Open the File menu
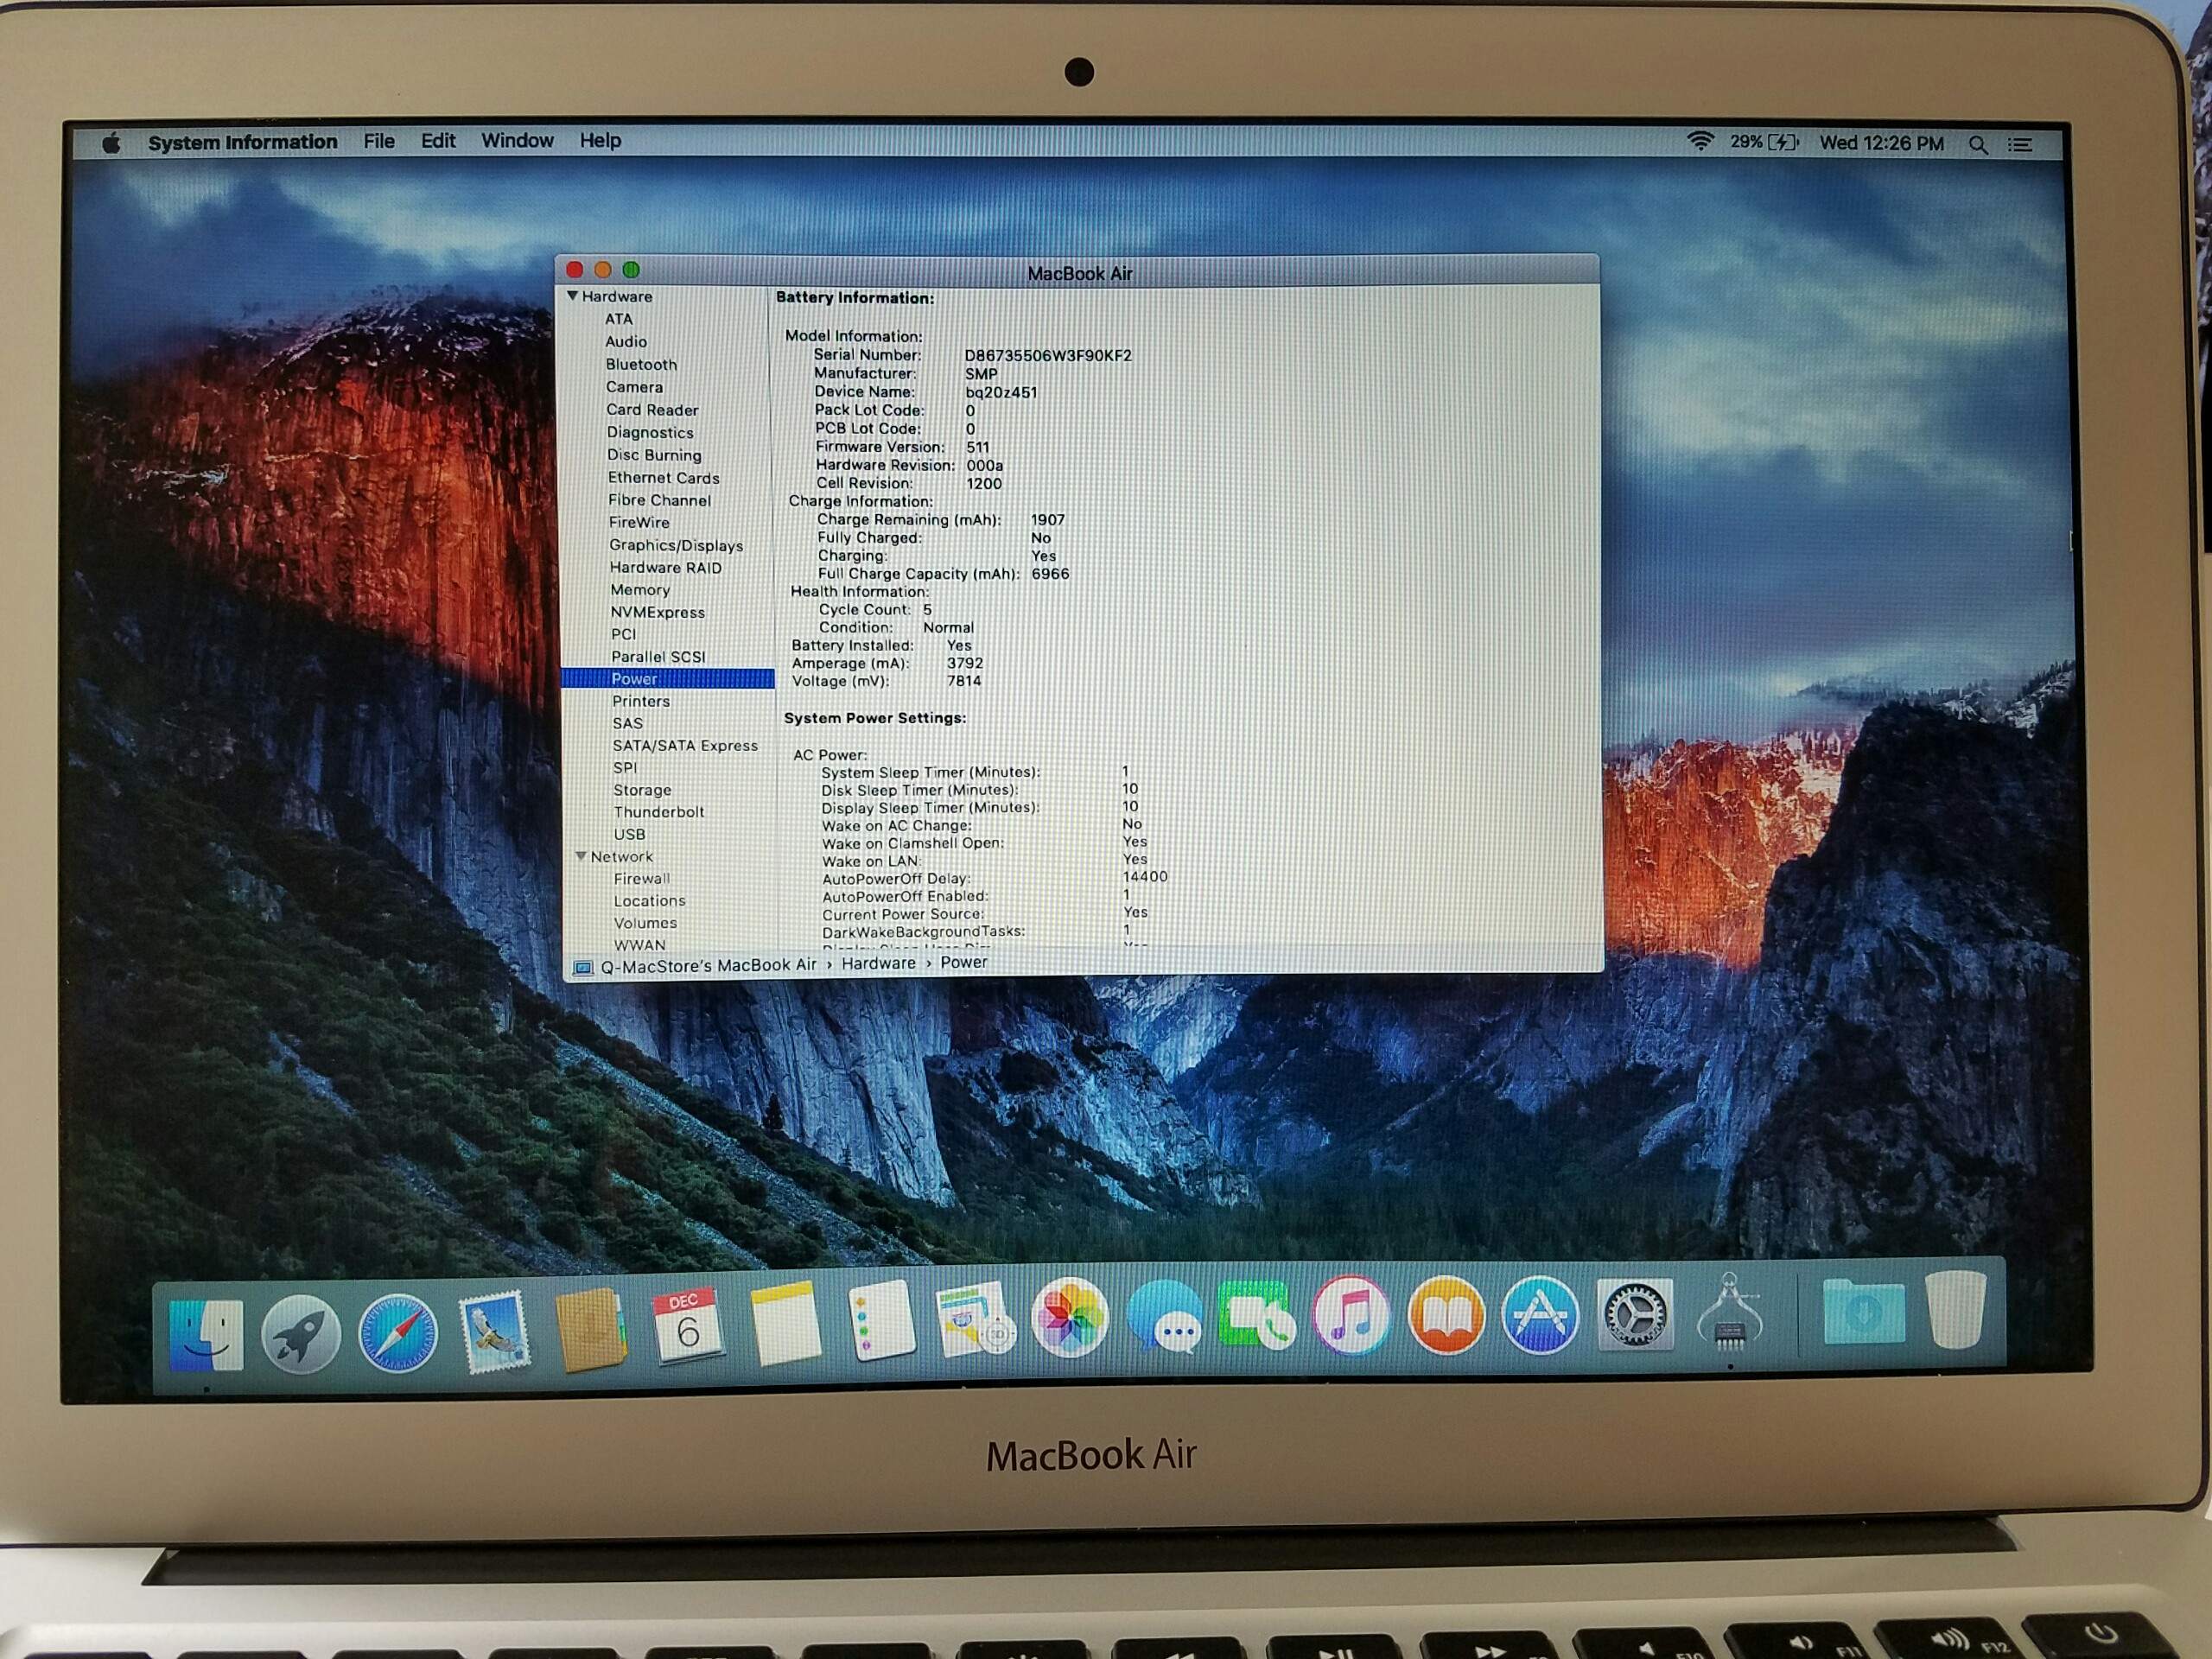 [x=379, y=141]
